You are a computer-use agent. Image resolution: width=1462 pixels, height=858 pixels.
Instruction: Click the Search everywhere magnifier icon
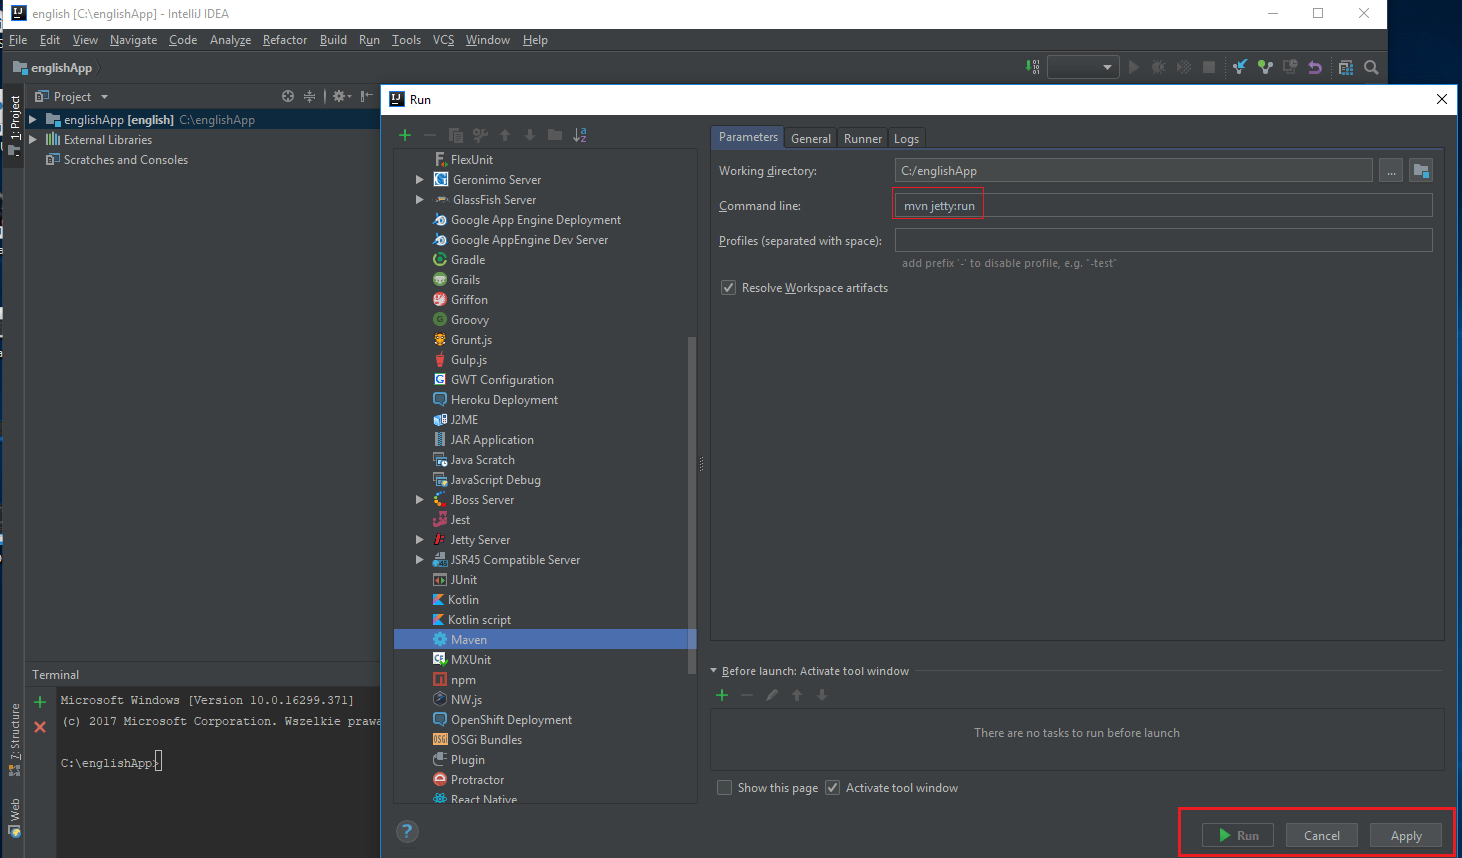coord(1371,67)
